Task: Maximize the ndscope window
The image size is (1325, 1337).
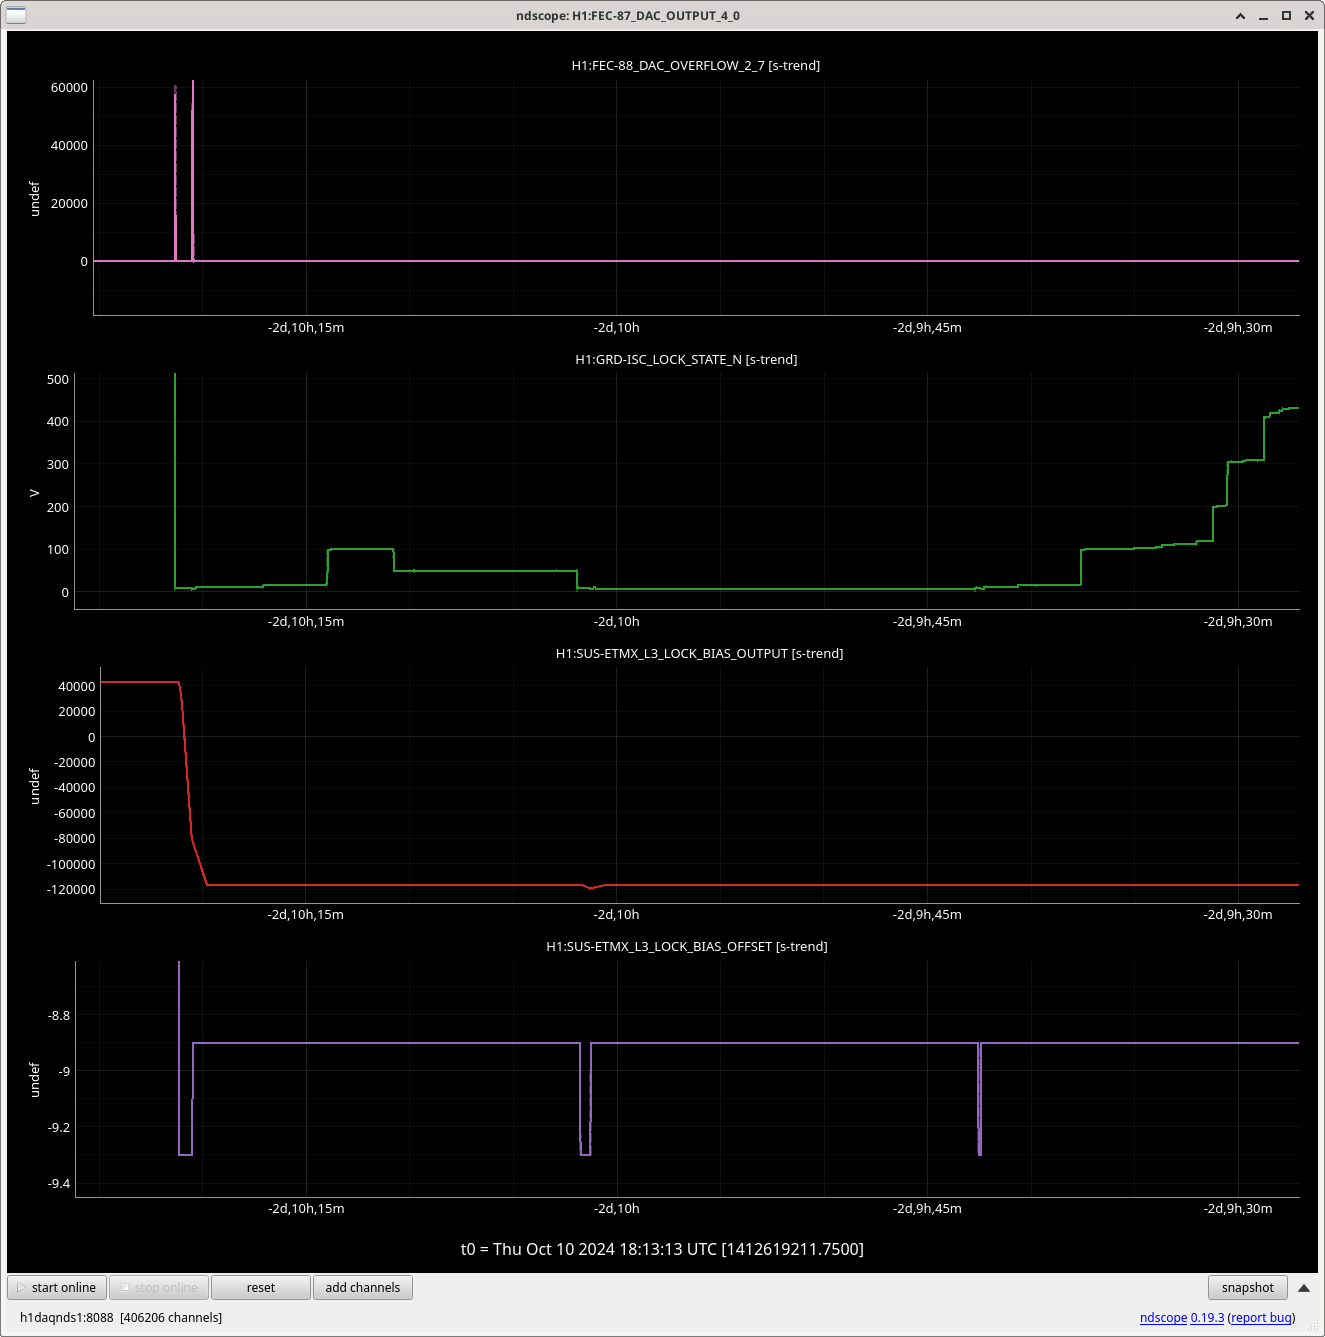Action: (x=1286, y=15)
